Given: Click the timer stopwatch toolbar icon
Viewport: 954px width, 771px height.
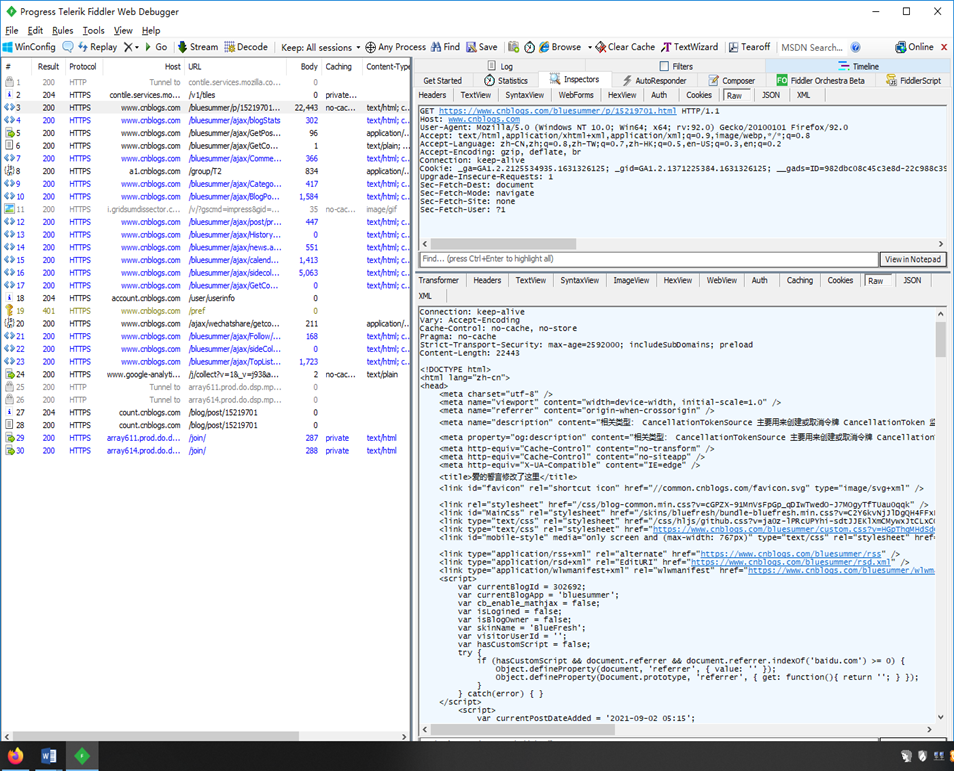Looking at the screenshot, I should point(529,47).
